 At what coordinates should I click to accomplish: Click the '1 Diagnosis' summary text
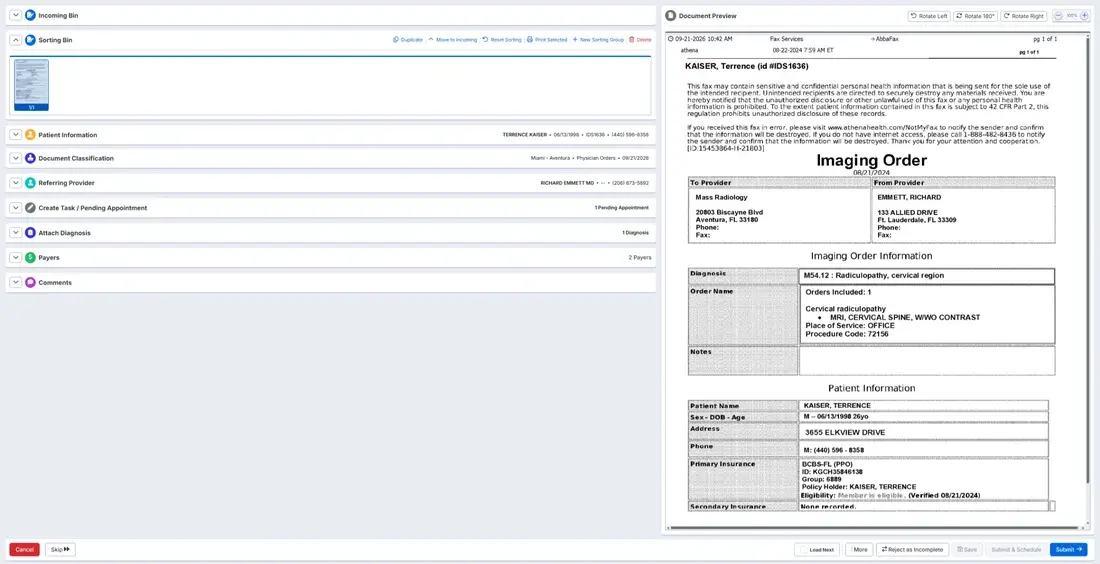tap(636, 233)
